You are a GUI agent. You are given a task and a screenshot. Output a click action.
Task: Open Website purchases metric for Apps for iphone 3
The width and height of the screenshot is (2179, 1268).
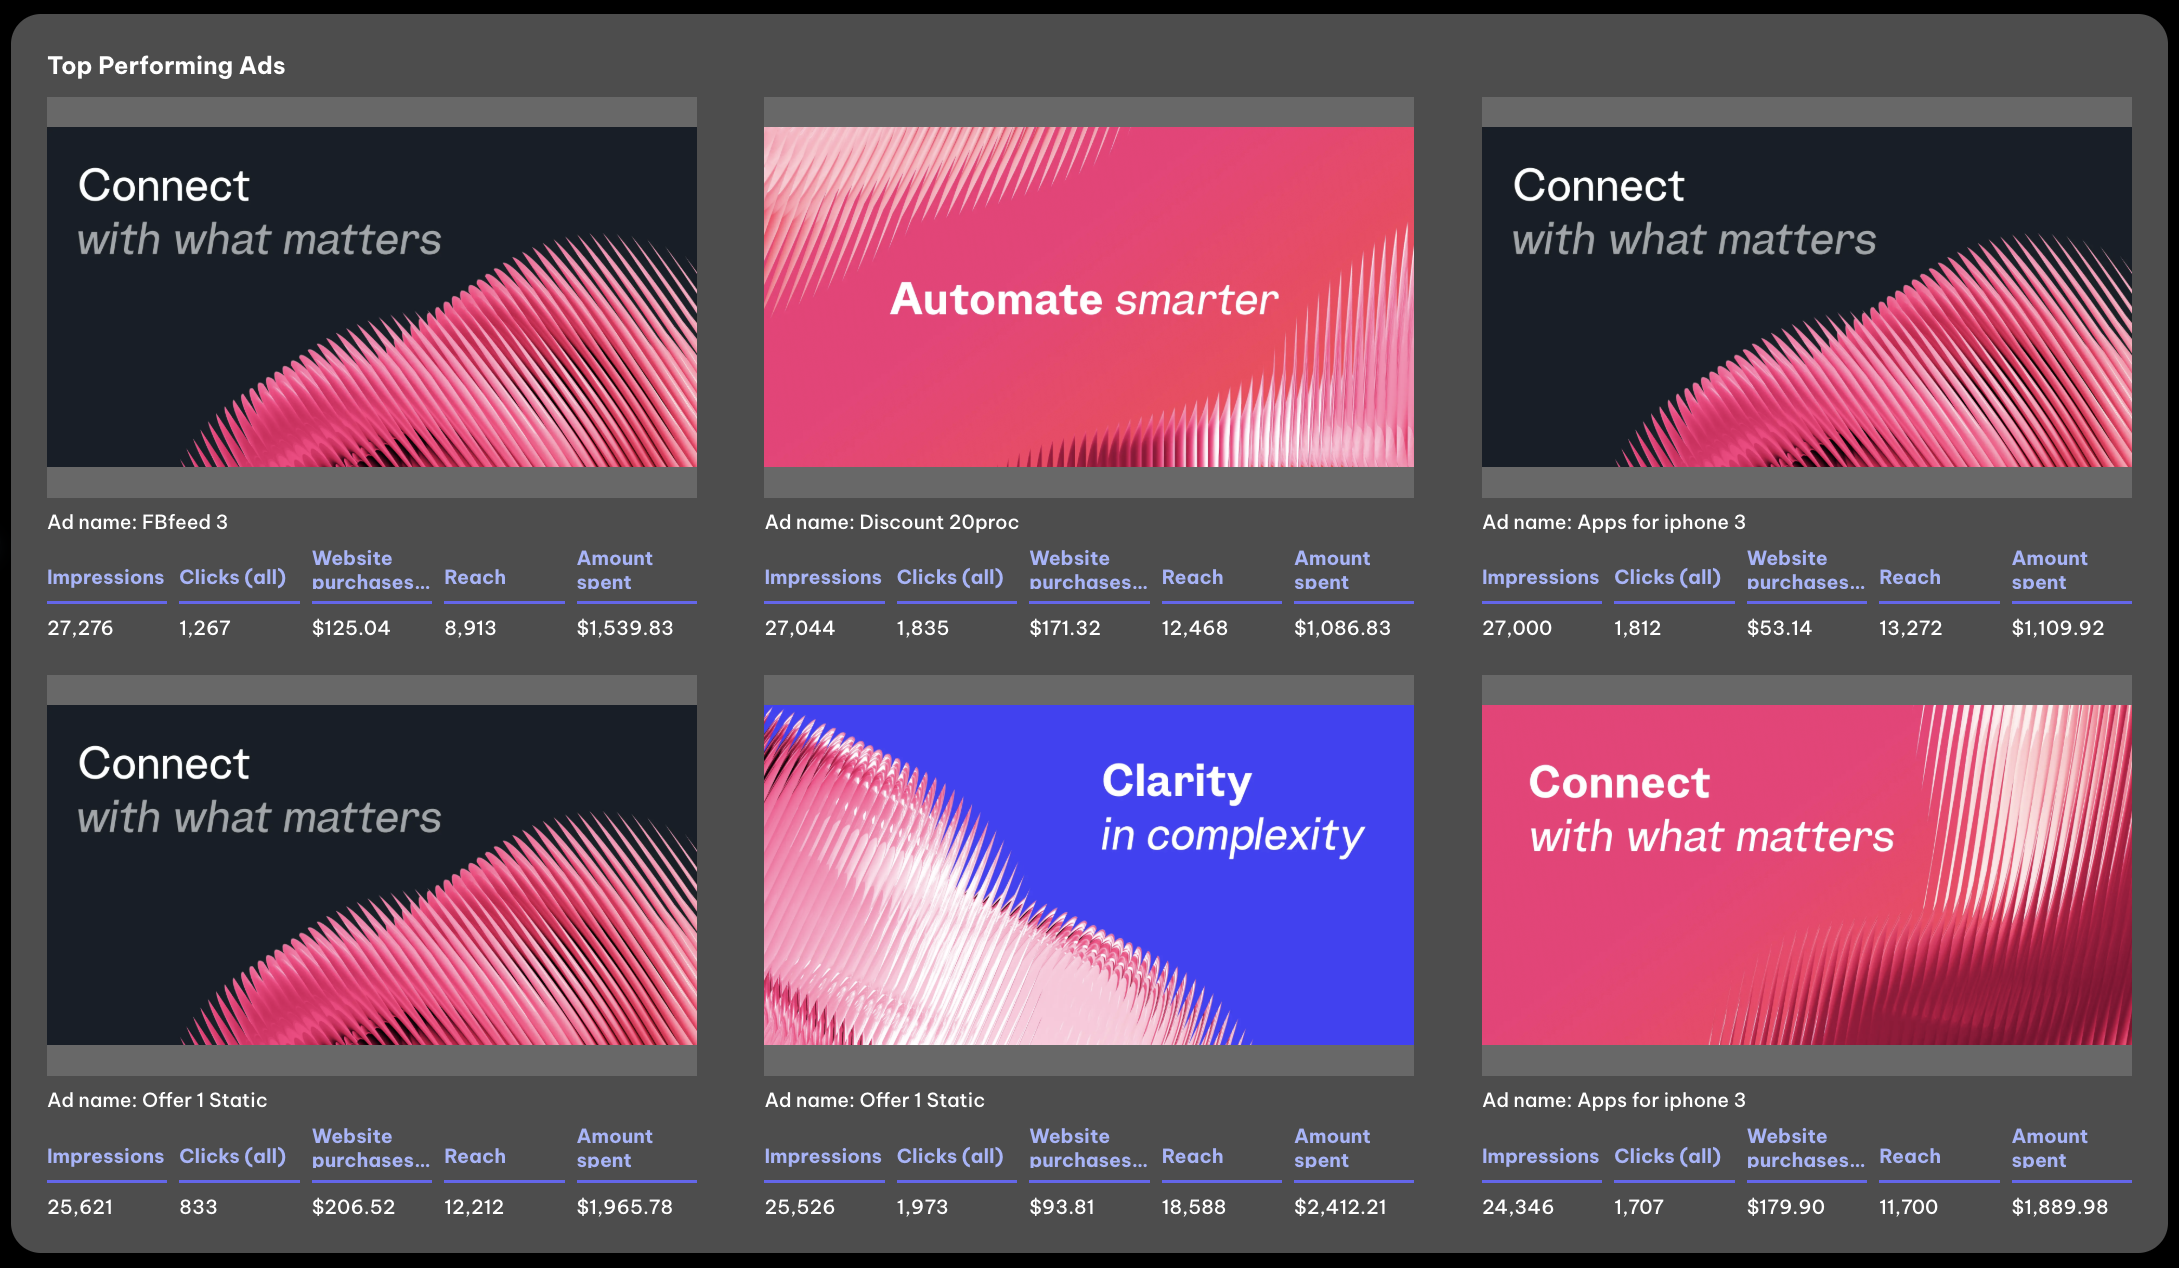click(1806, 570)
